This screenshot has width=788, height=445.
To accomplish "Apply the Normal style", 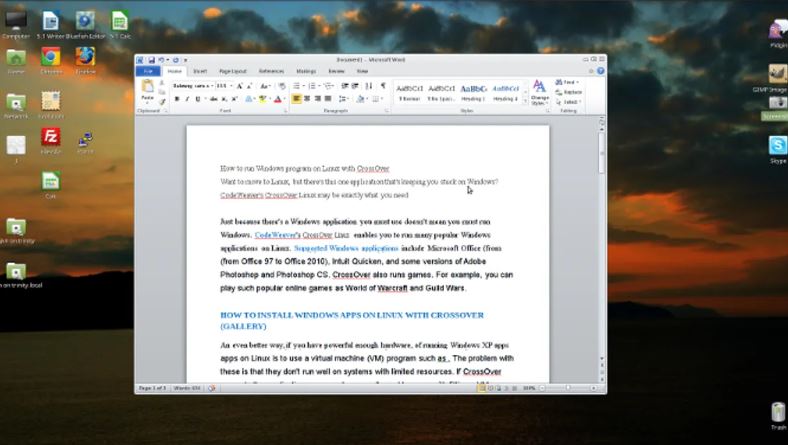I will 410,93.
